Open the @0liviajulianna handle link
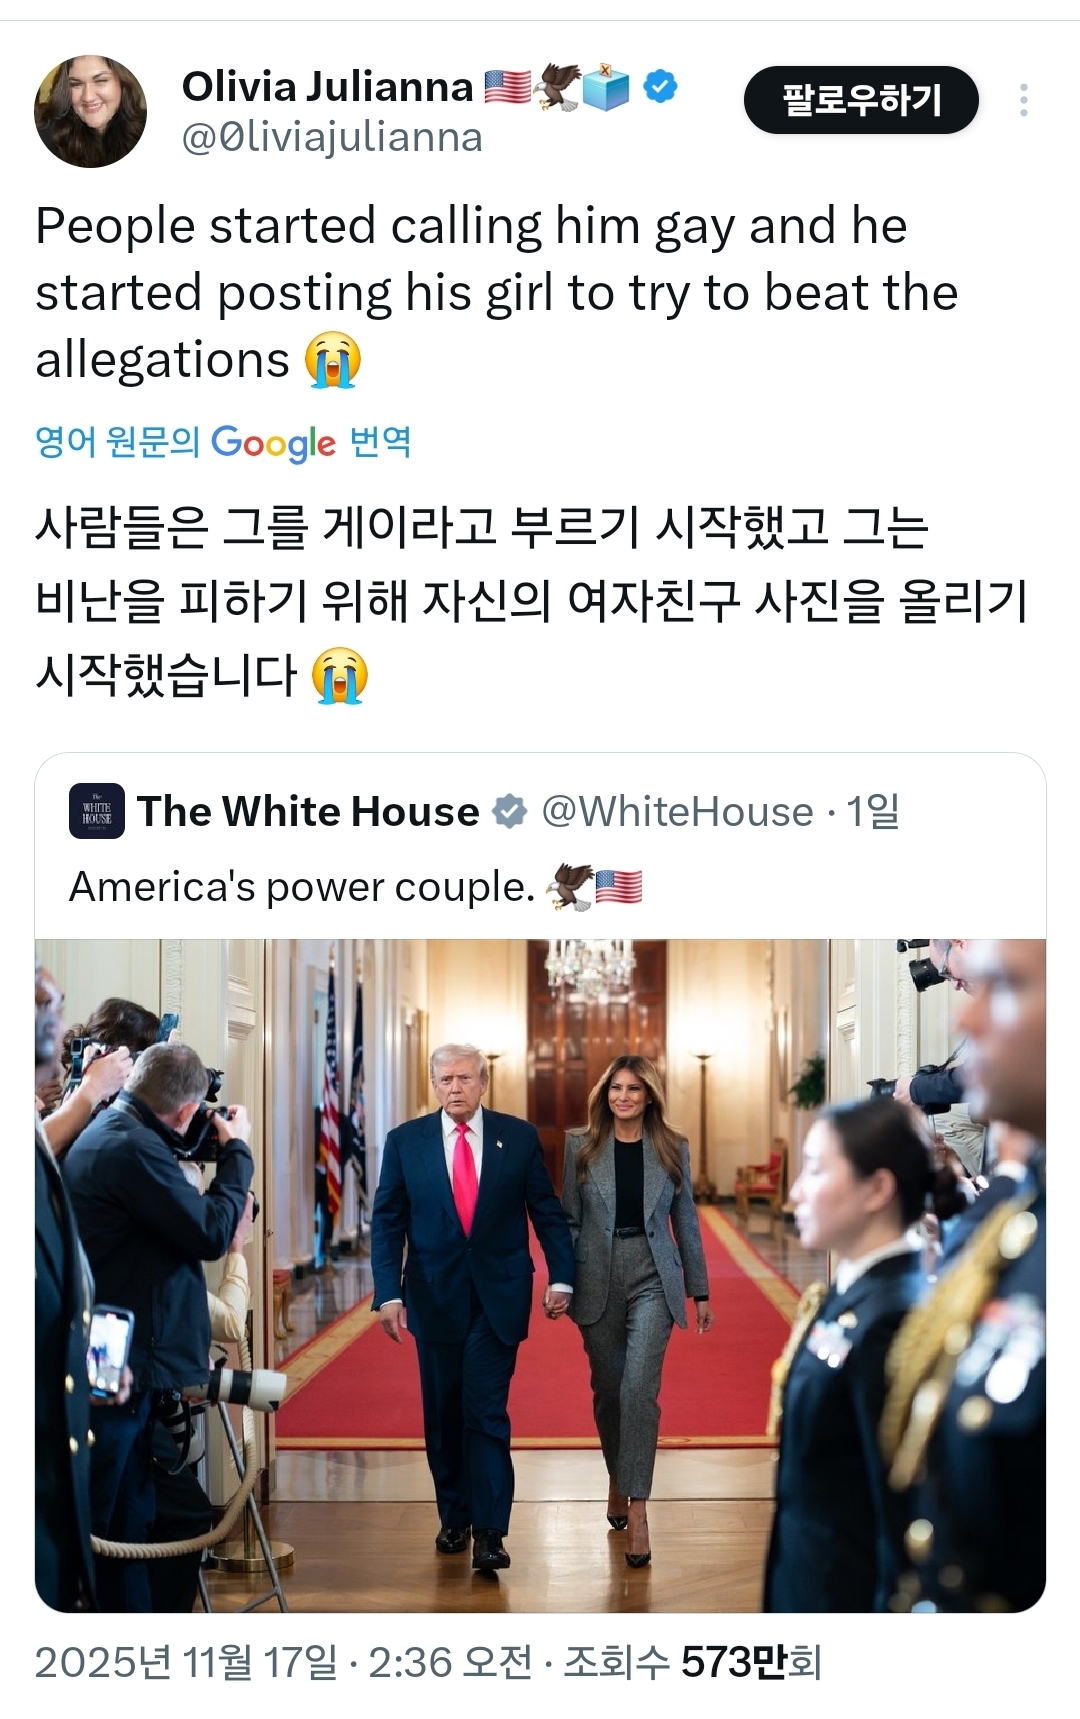Viewport: 1080px width, 1719px height. click(x=332, y=138)
